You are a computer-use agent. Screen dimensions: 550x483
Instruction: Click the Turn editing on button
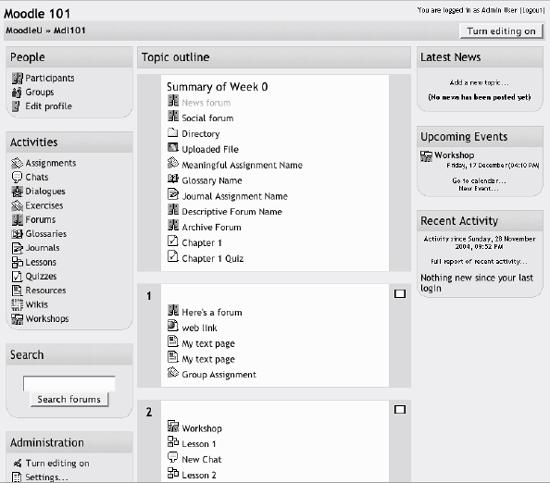[501, 31]
